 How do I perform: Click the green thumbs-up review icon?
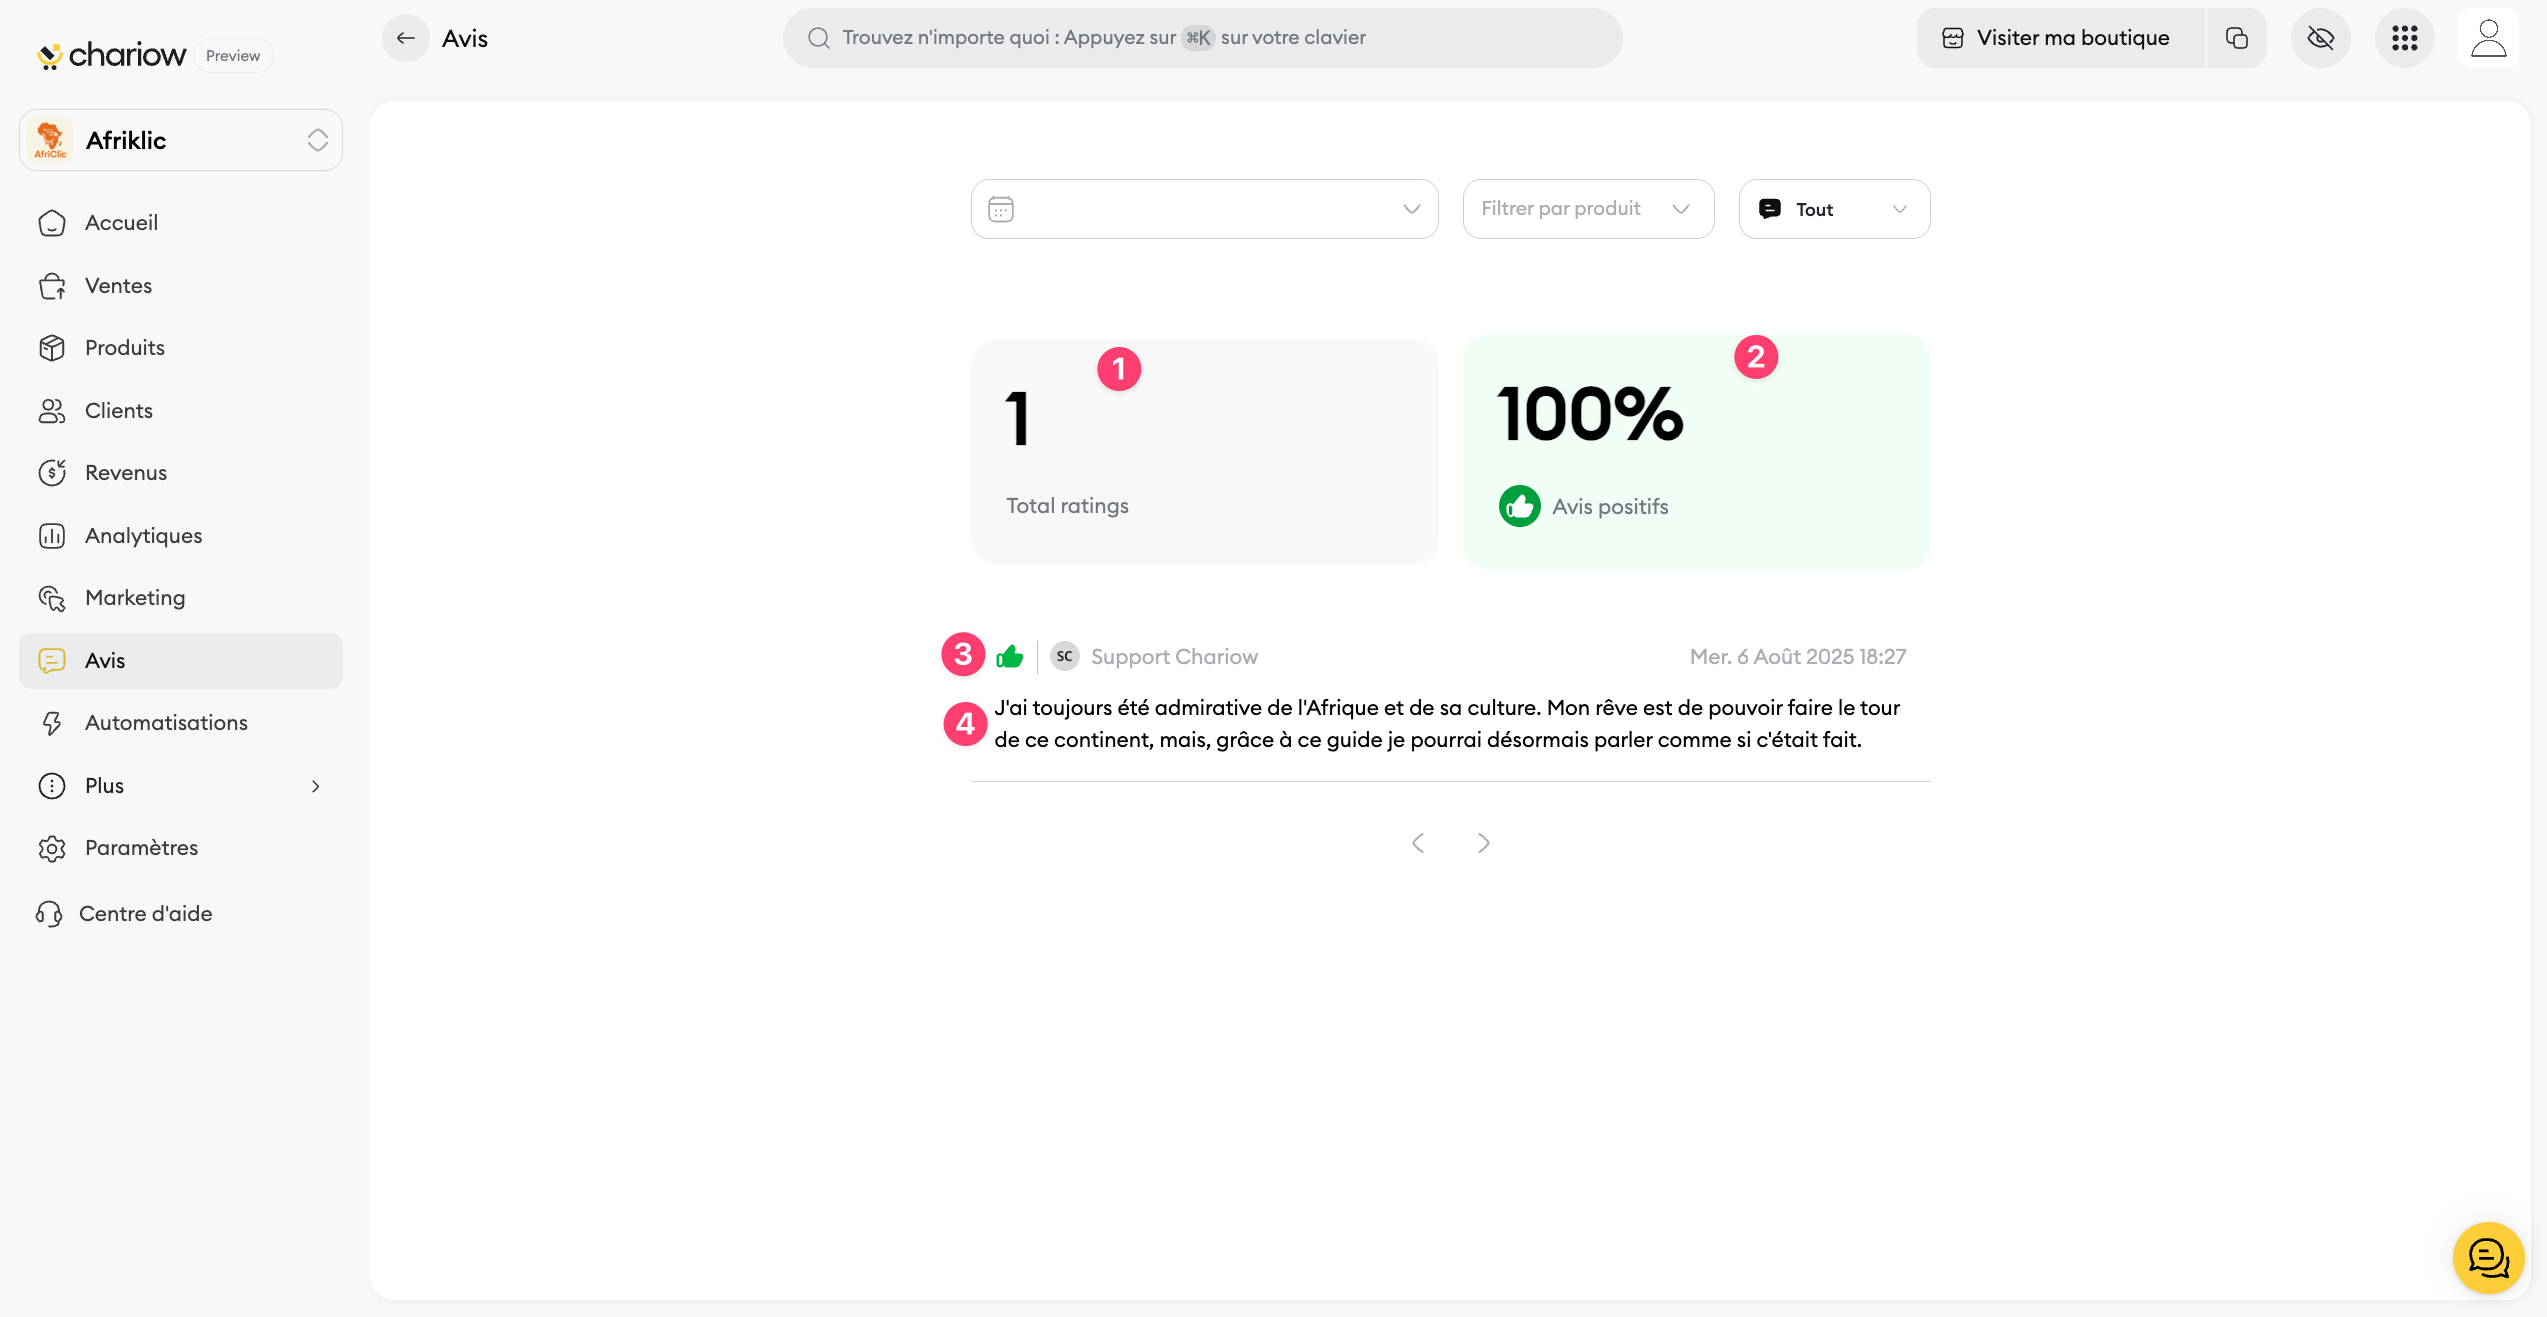(1010, 657)
